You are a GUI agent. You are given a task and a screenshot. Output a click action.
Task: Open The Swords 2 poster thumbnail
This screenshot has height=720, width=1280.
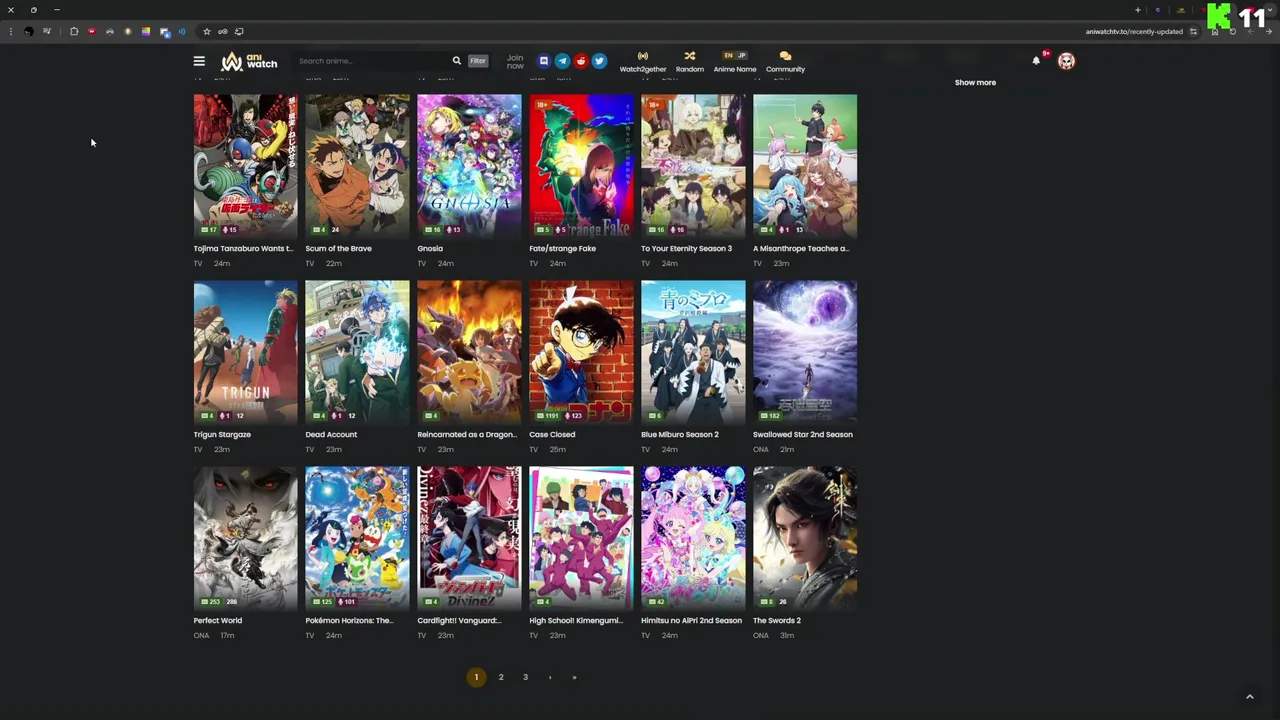pos(805,538)
